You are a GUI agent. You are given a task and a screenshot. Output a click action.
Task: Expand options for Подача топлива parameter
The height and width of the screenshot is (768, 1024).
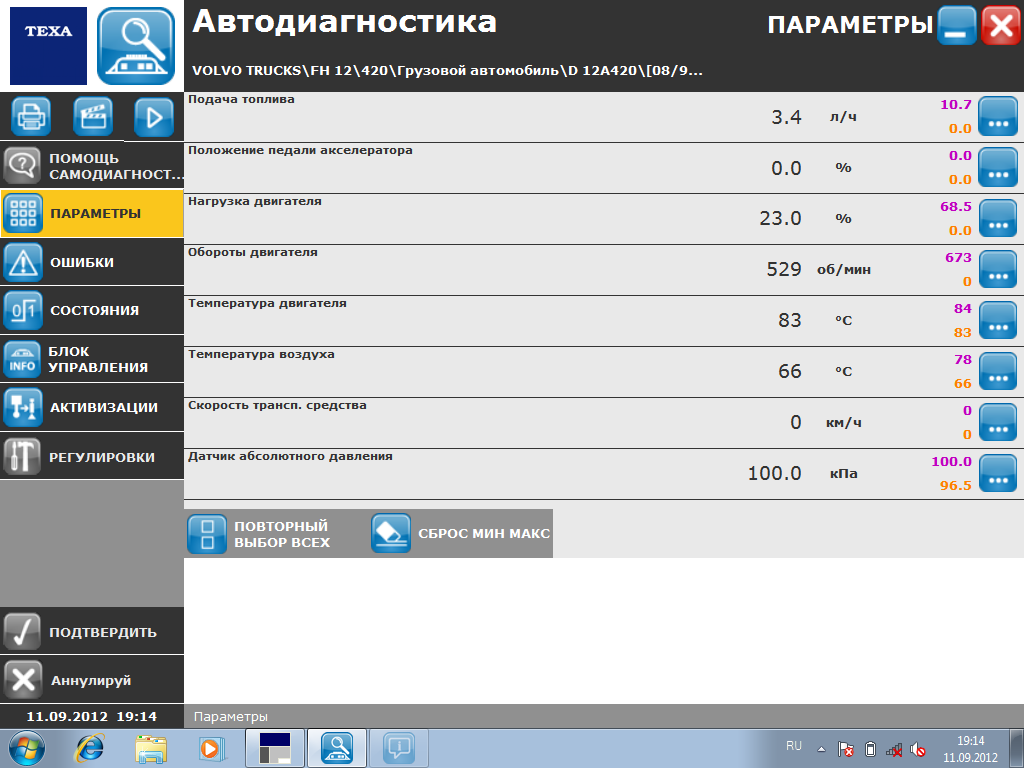(x=995, y=117)
